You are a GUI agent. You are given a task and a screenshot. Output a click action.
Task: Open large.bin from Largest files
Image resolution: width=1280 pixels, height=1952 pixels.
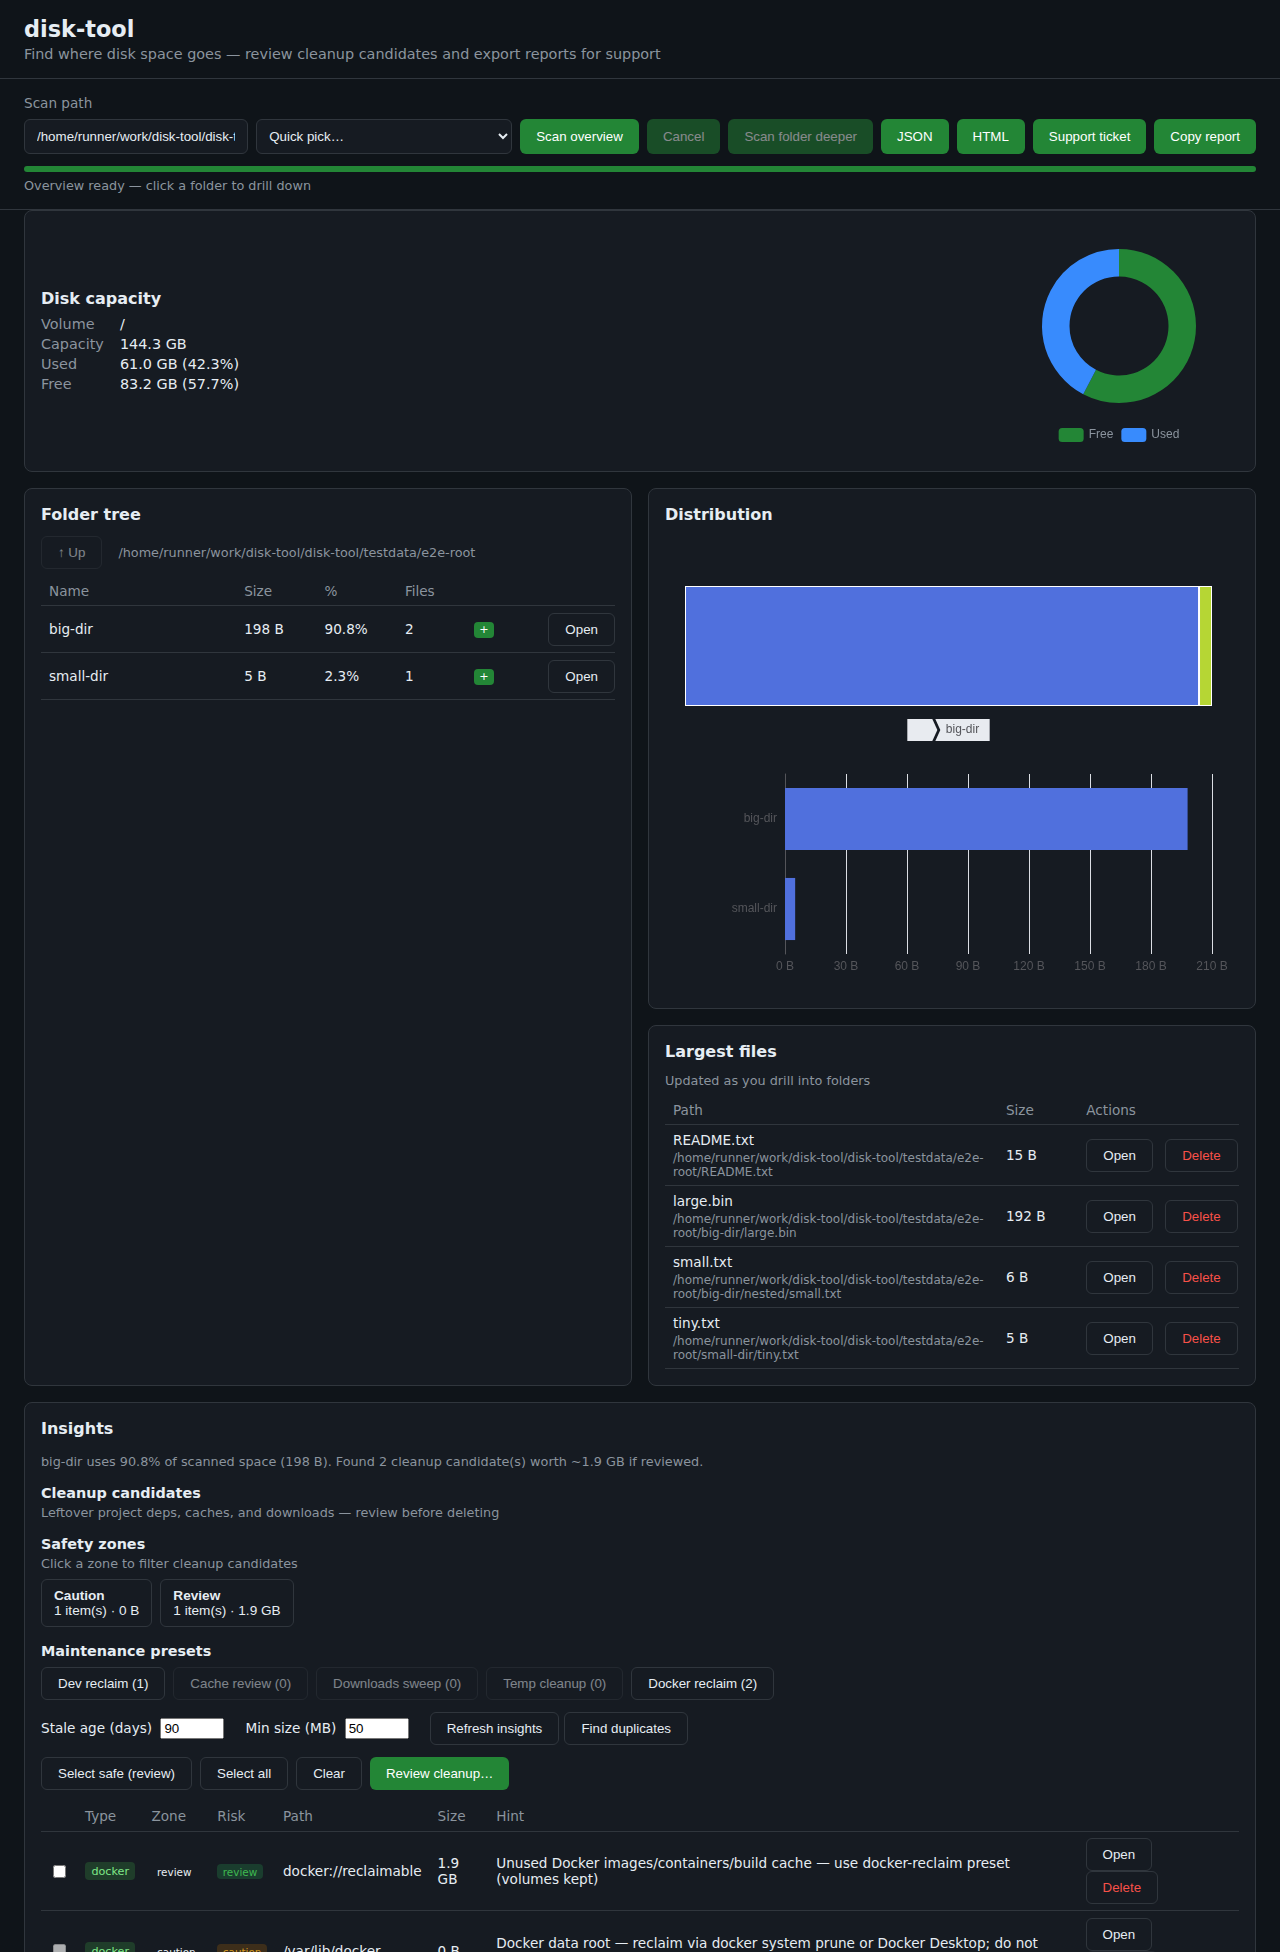pyautogui.click(x=1119, y=1217)
